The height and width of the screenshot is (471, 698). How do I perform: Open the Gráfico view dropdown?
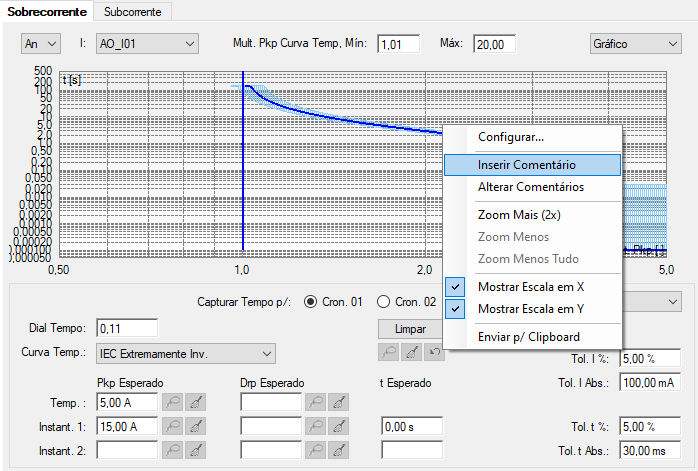635,44
